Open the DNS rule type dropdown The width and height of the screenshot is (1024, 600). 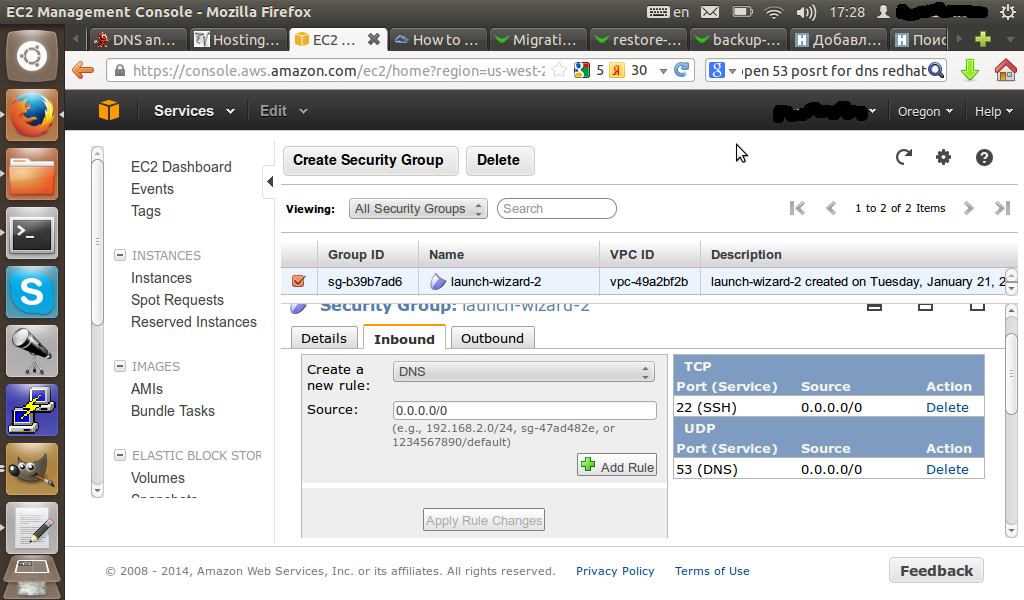coord(524,372)
